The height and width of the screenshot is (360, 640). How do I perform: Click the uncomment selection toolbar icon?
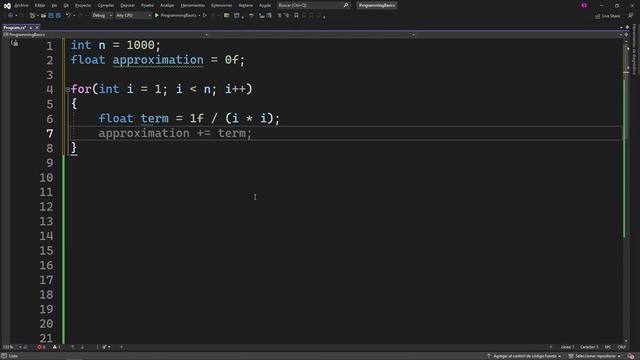(x=287, y=16)
